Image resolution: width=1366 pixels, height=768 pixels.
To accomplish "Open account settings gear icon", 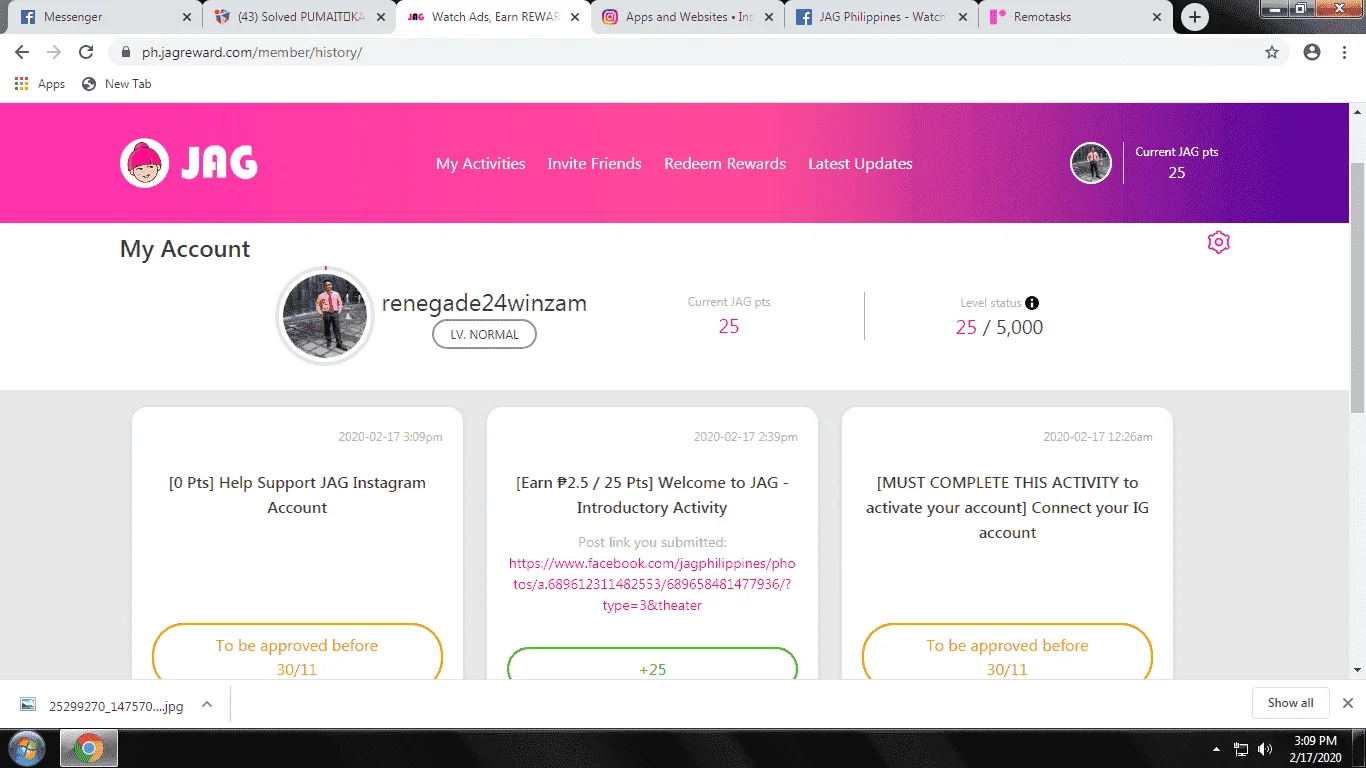I will coord(1218,242).
